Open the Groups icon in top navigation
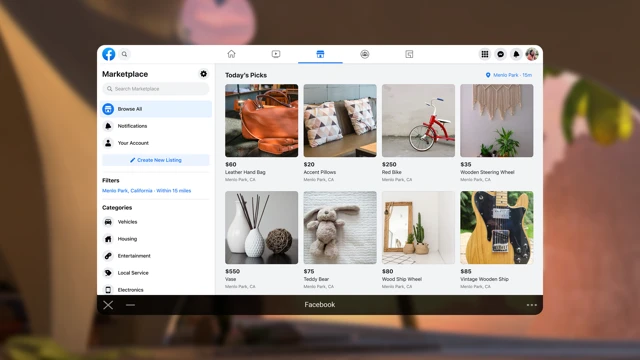Viewport: 640px width, 360px height. point(365,54)
